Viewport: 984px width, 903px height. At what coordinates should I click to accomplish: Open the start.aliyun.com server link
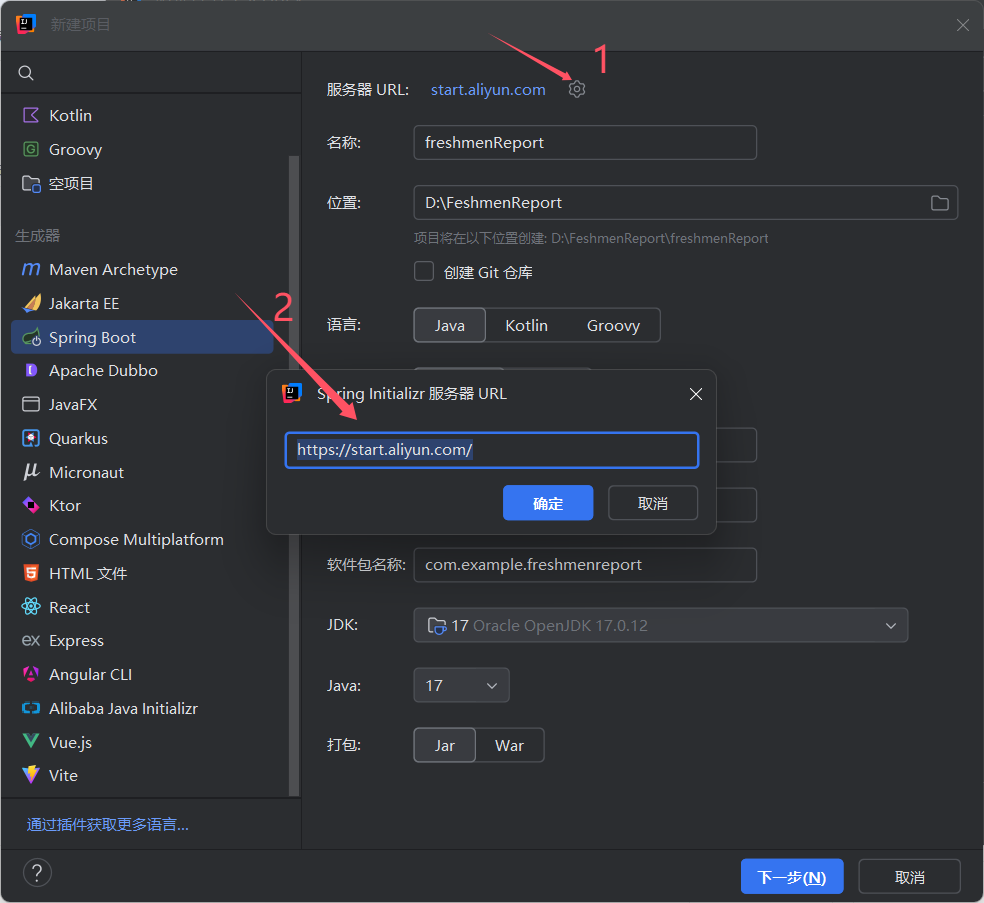coord(487,89)
